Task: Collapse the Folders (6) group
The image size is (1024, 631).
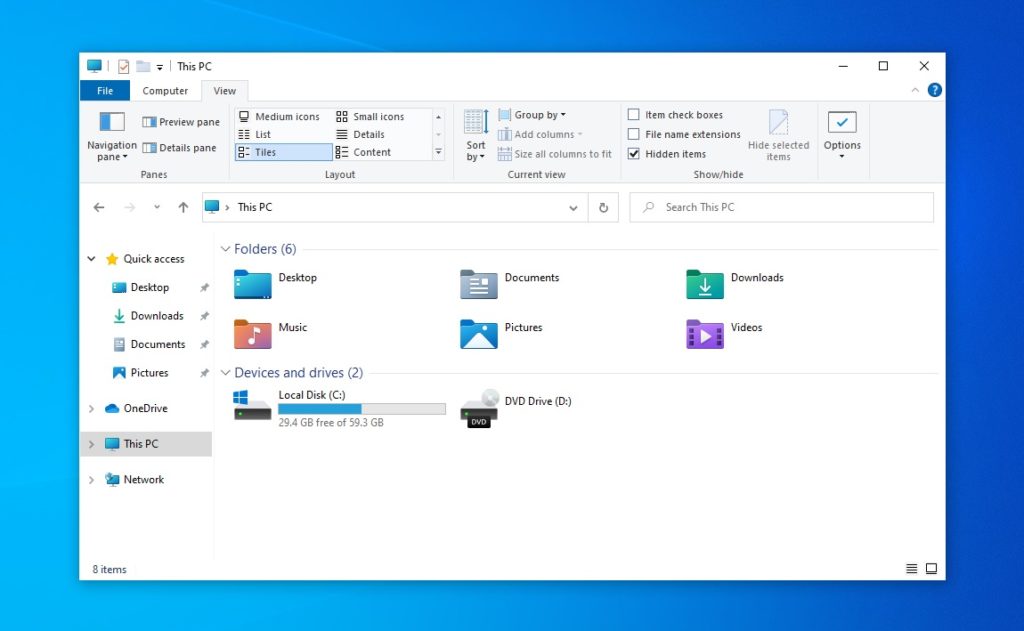Action: pyautogui.click(x=224, y=248)
